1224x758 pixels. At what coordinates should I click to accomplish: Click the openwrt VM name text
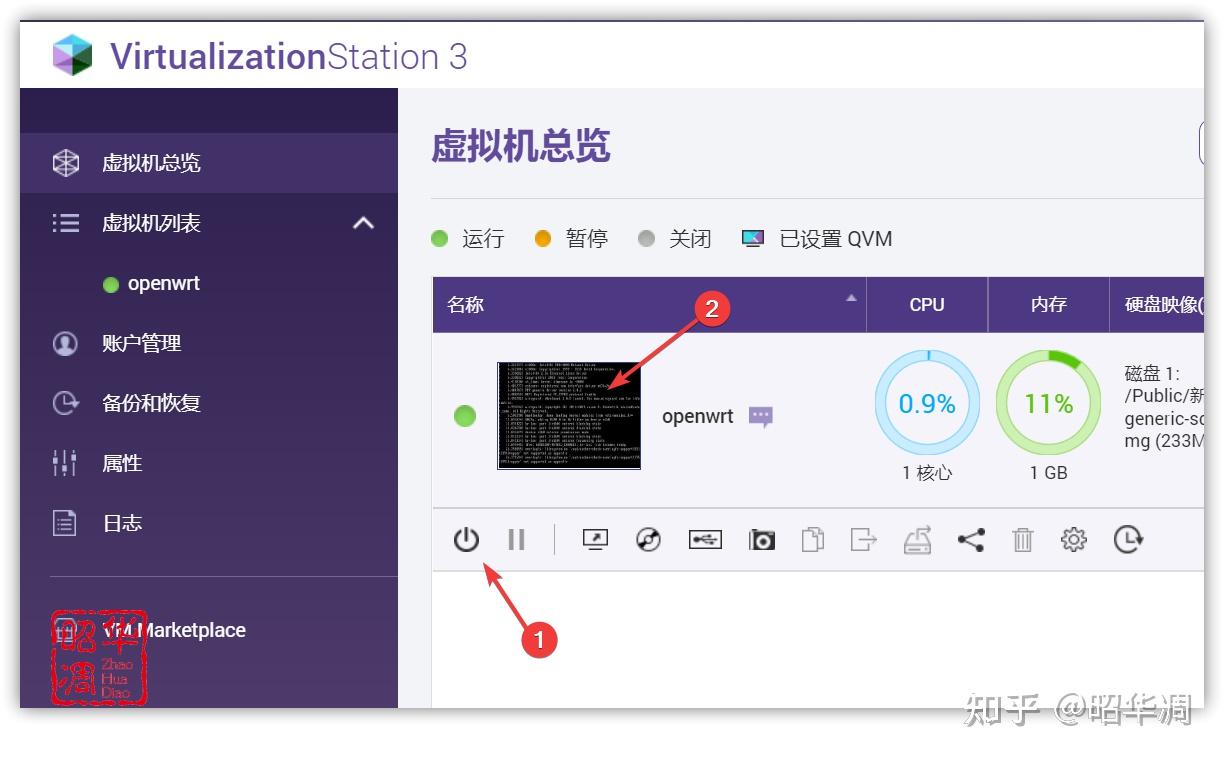click(698, 417)
